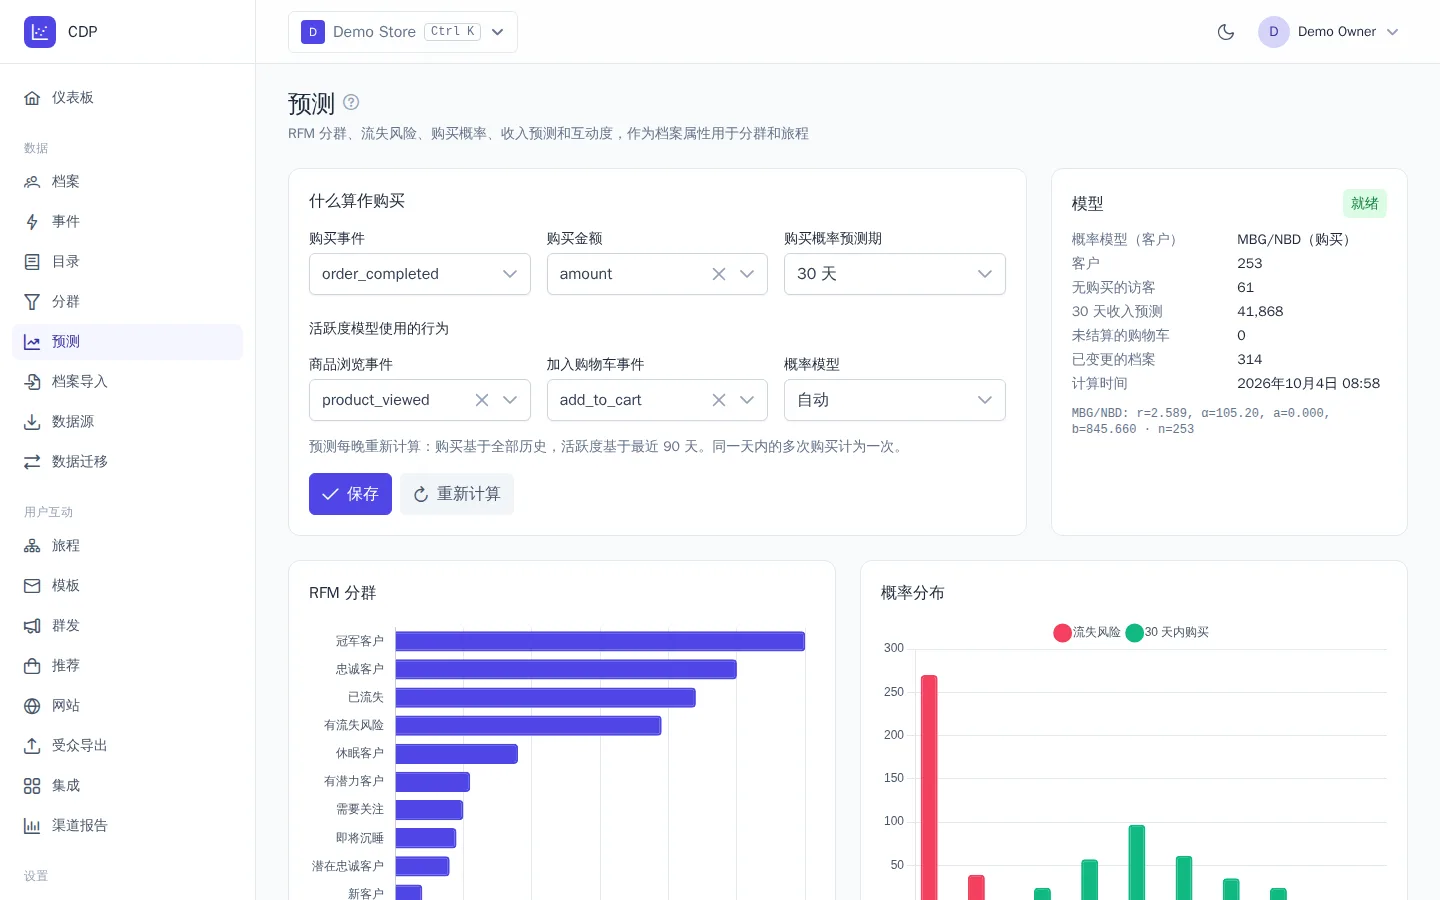This screenshot has width=1440, height=900.
Task: Click the 群发 megaphone icon
Action: (32, 626)
